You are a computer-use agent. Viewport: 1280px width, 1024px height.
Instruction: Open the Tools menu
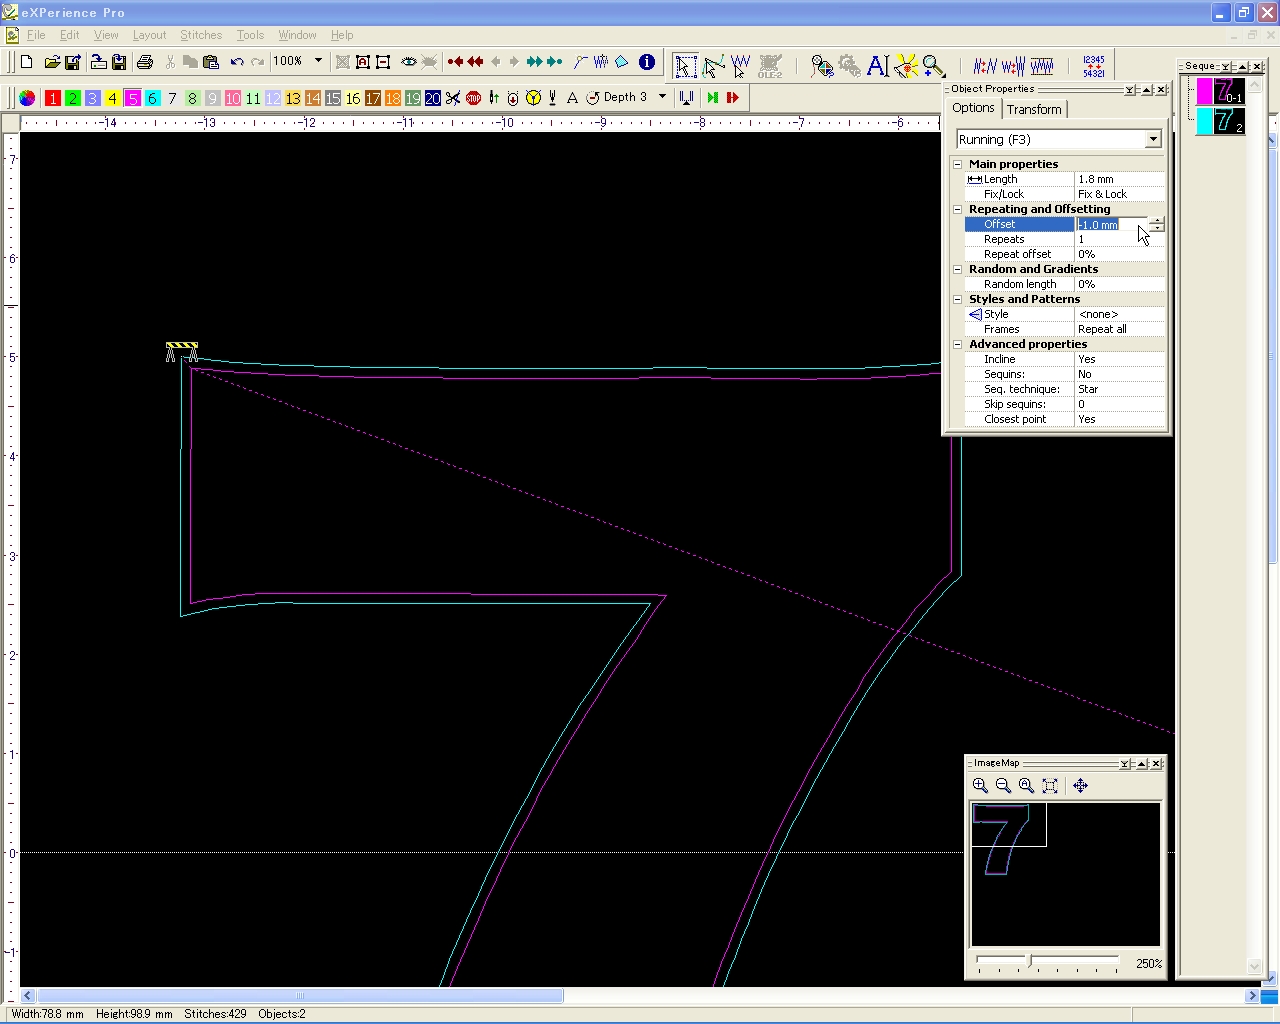click(x=250, y=35)
